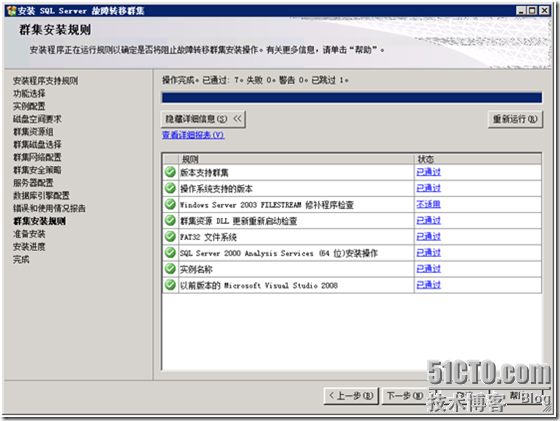Click the rule text 群集资源 DLL 更新重新启动检查
560x421 pixels.
point(239,221)
